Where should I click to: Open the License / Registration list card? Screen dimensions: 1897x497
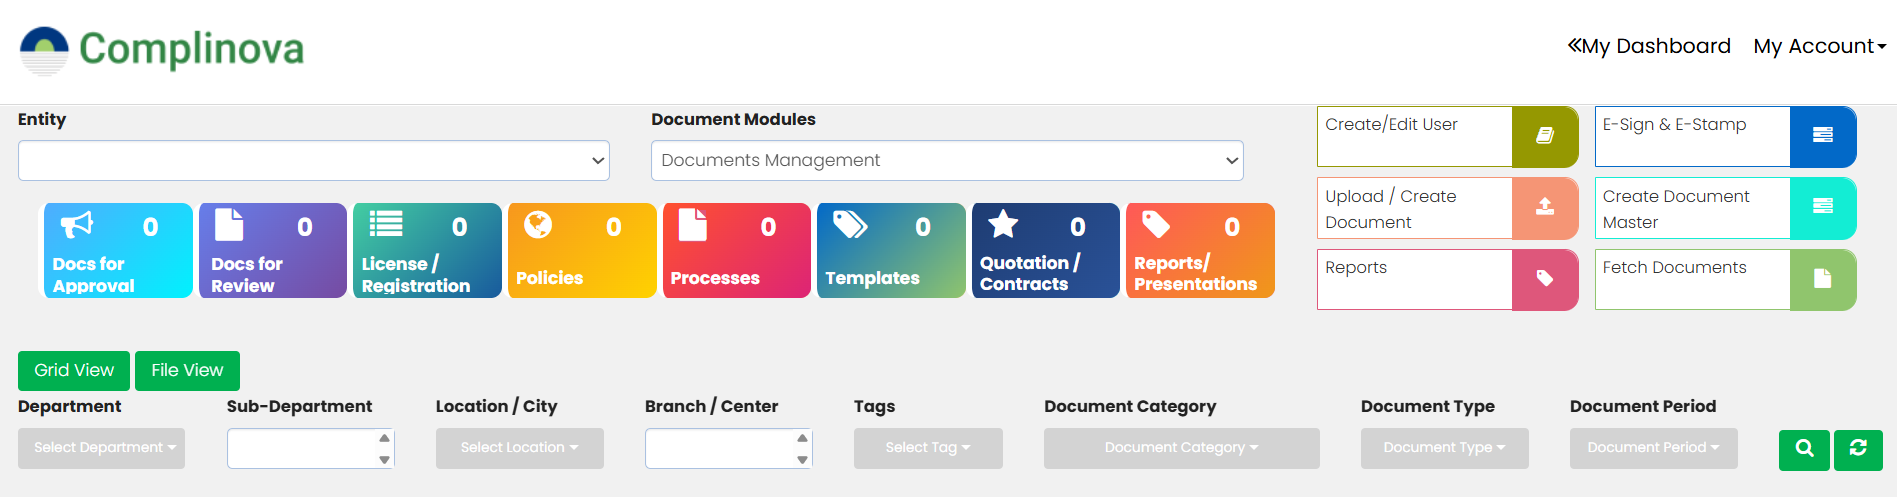coord(427,250)
